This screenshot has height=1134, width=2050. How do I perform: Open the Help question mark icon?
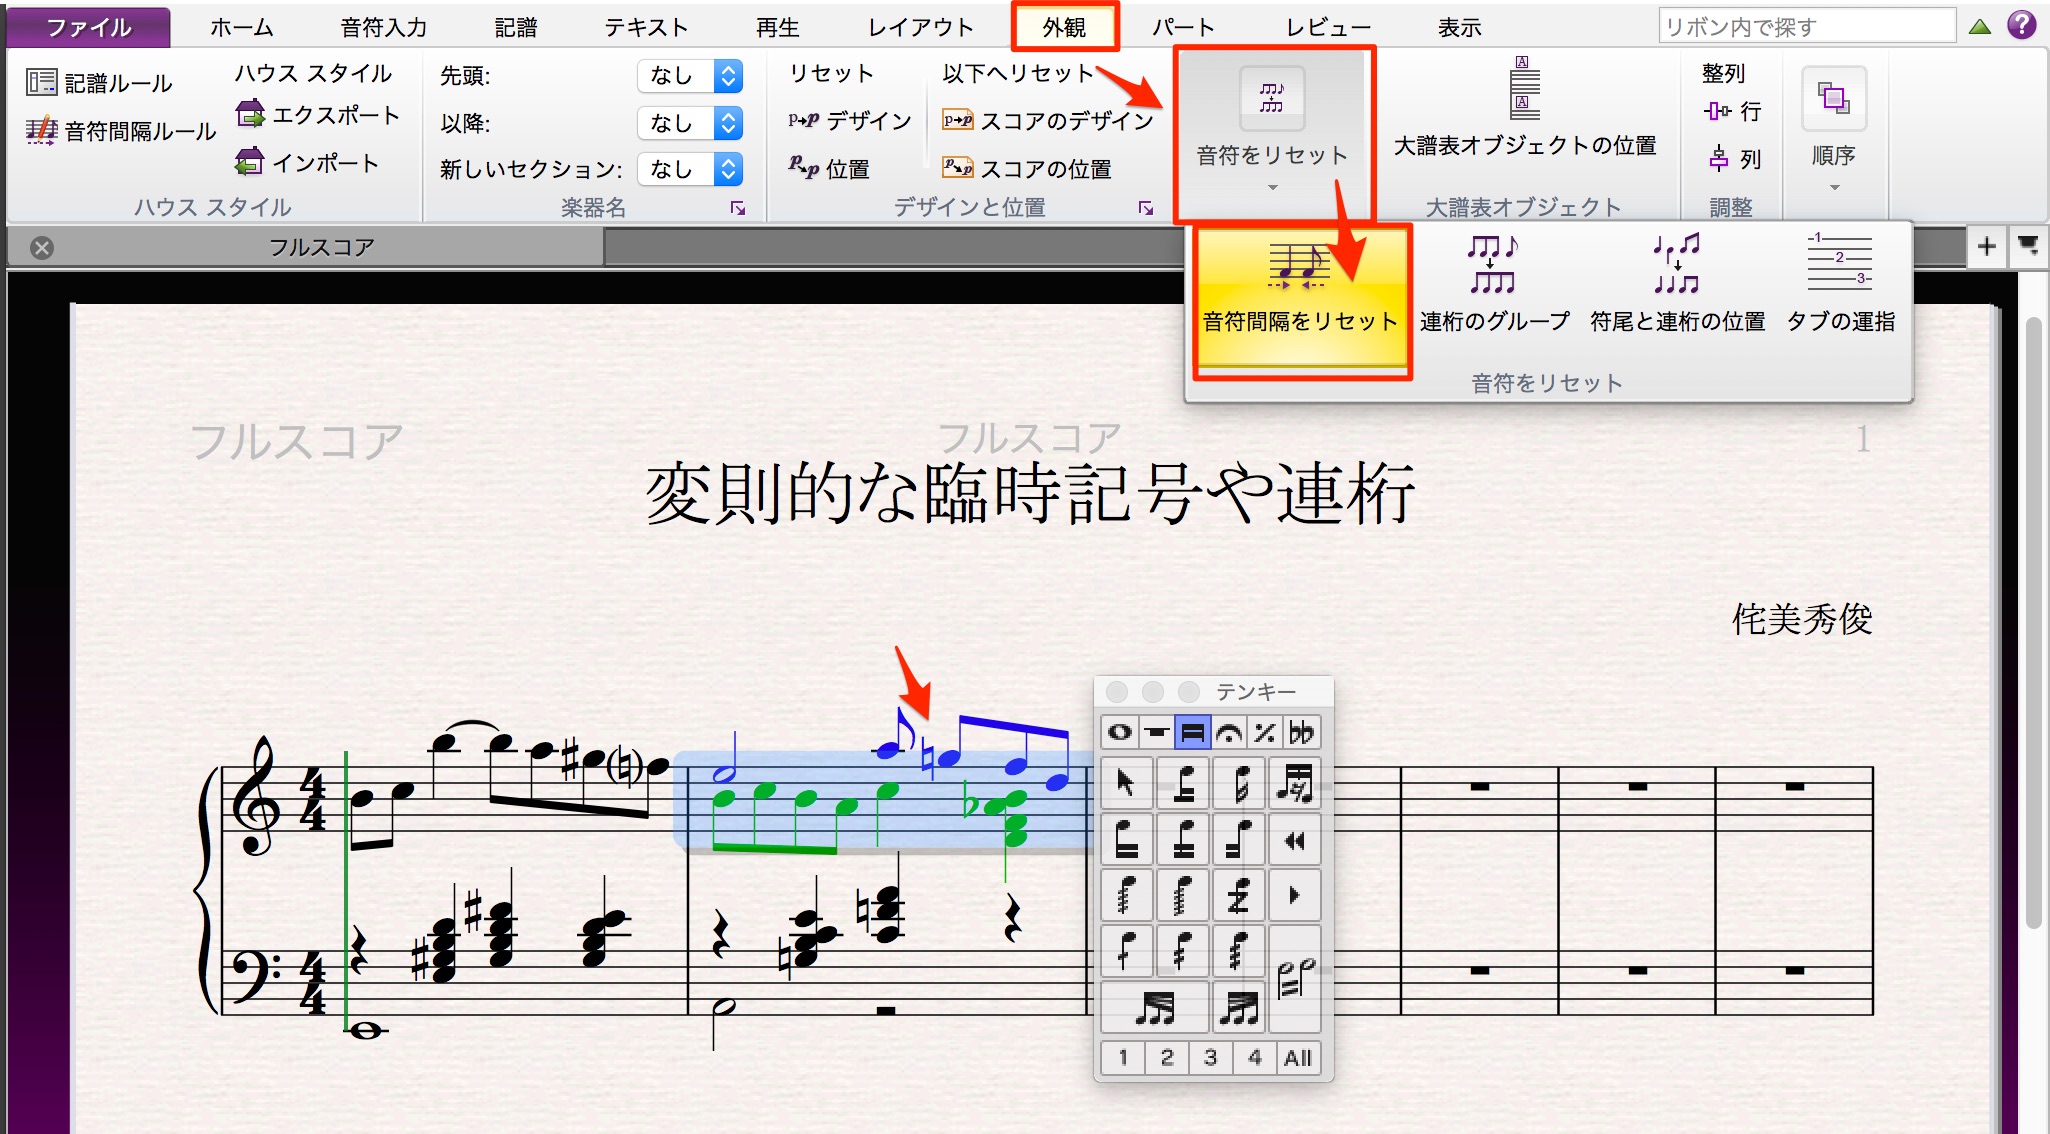pyautogui.click(x=2022, y=25)
